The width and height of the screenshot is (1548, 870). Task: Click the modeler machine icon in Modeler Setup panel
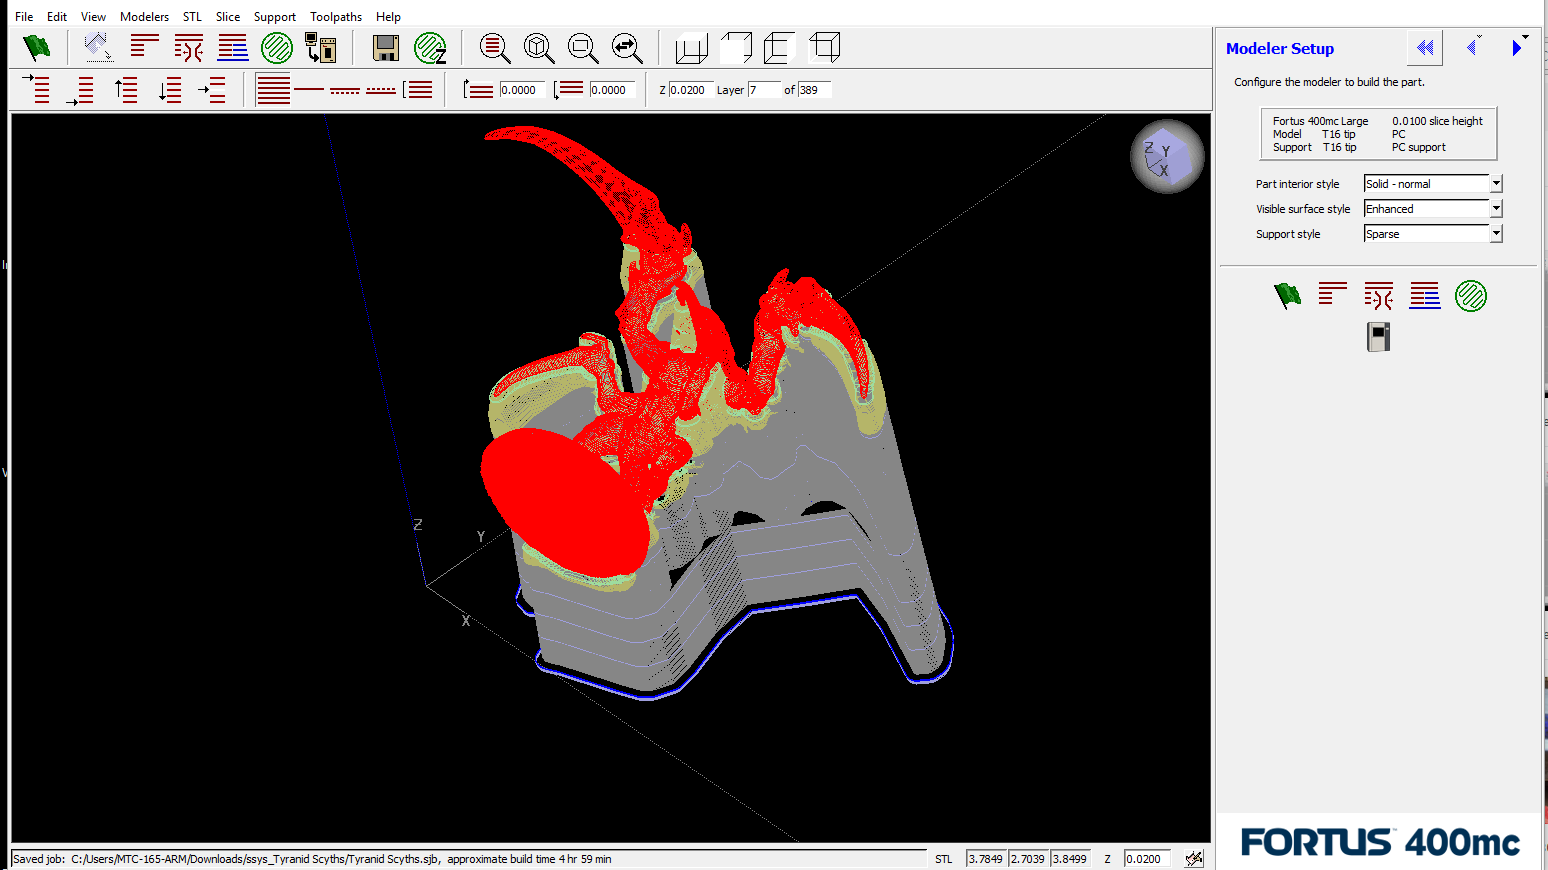point(1378,337)
